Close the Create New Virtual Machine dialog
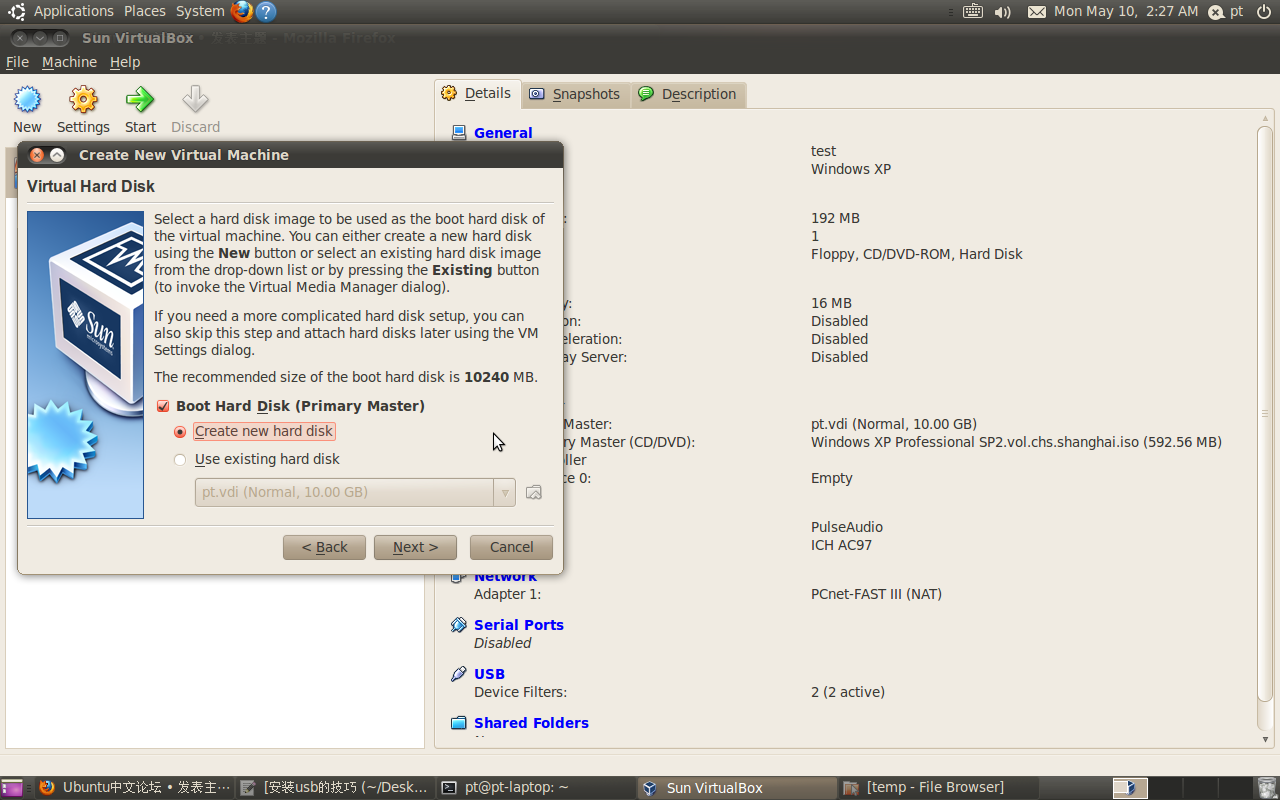The width and height of the screenshot is (1280, 800). point(37,155)
